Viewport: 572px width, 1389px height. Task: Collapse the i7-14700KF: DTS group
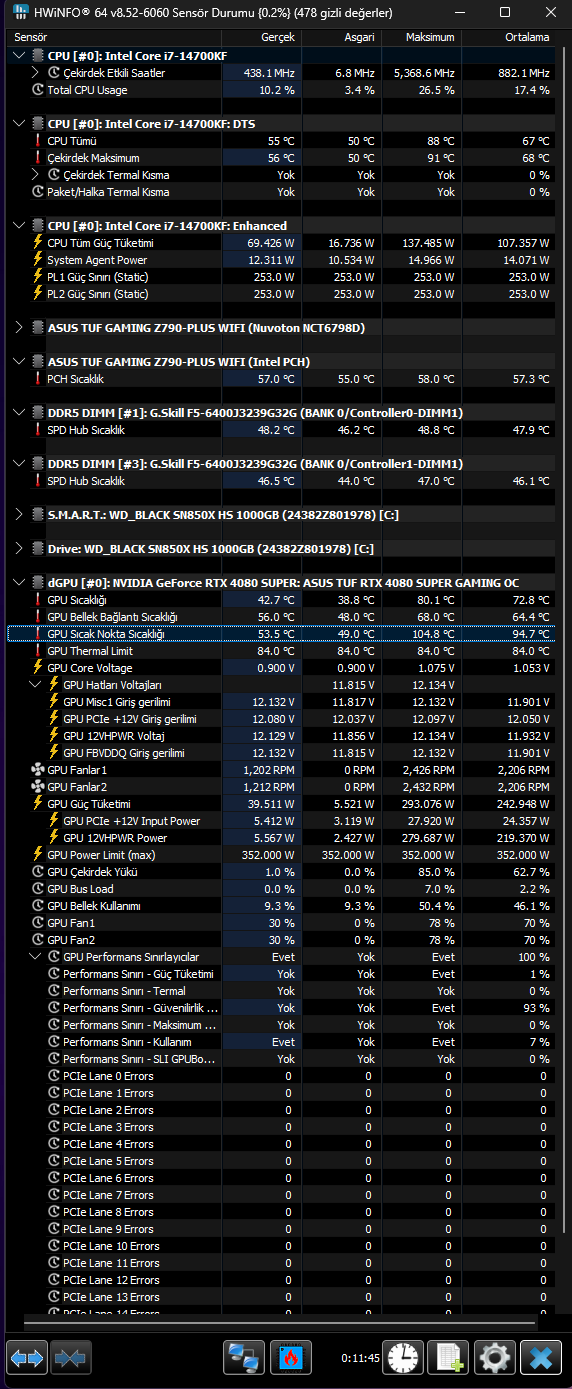coord(21,124)
